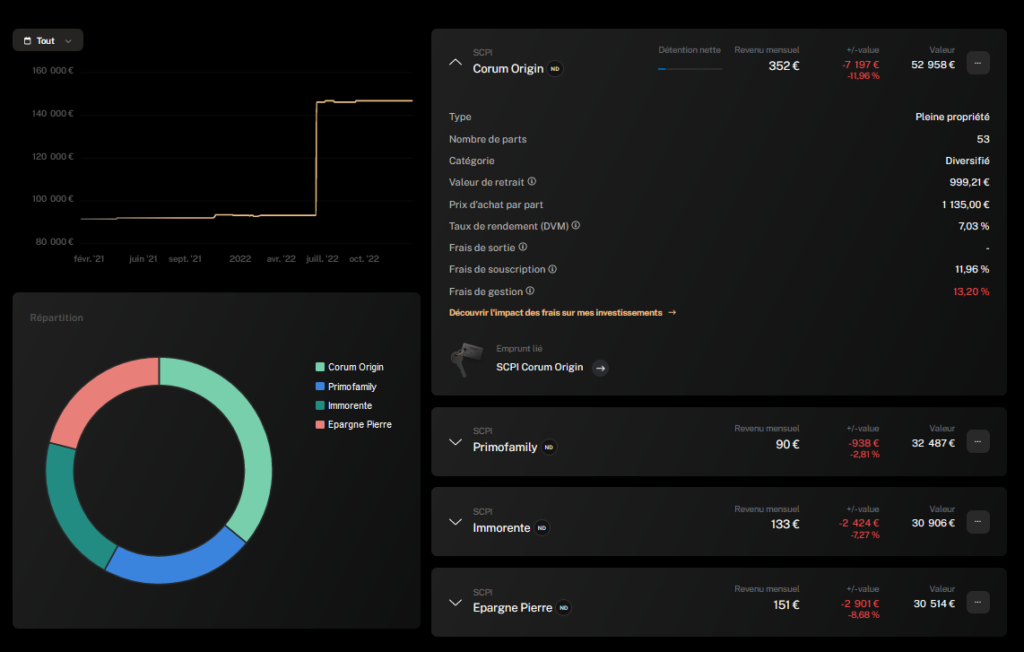Select Epargne Pierre legend swatch
Viewport: 1024px width, 652px height.
pyautogui.click(x=320, y=425)
